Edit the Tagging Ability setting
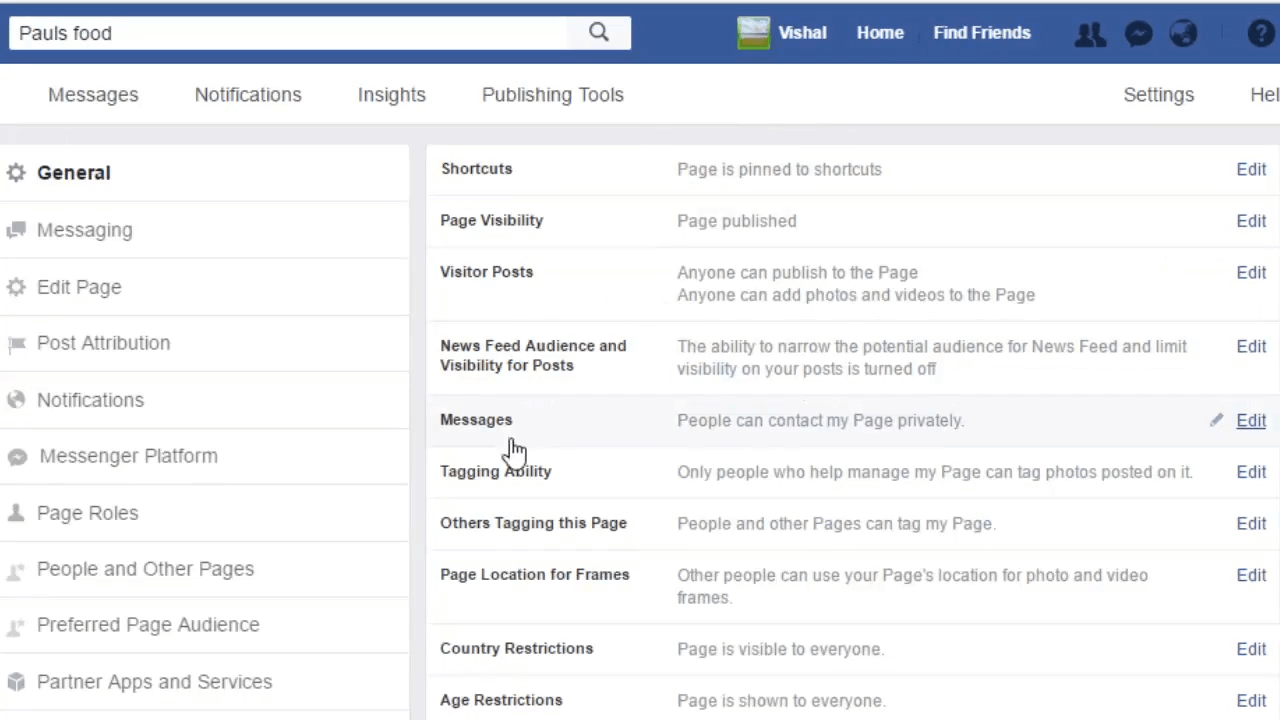Screen dimensions: 1280x720 (1251, 472)
